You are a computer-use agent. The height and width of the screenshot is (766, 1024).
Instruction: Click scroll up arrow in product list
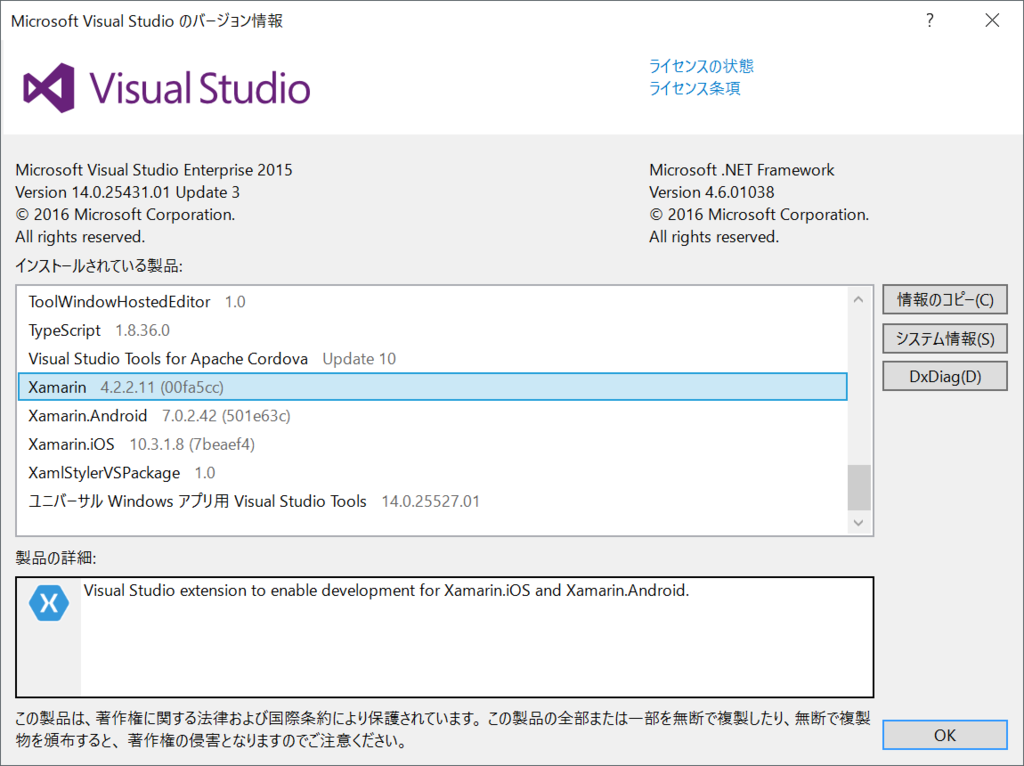[859, 299]
